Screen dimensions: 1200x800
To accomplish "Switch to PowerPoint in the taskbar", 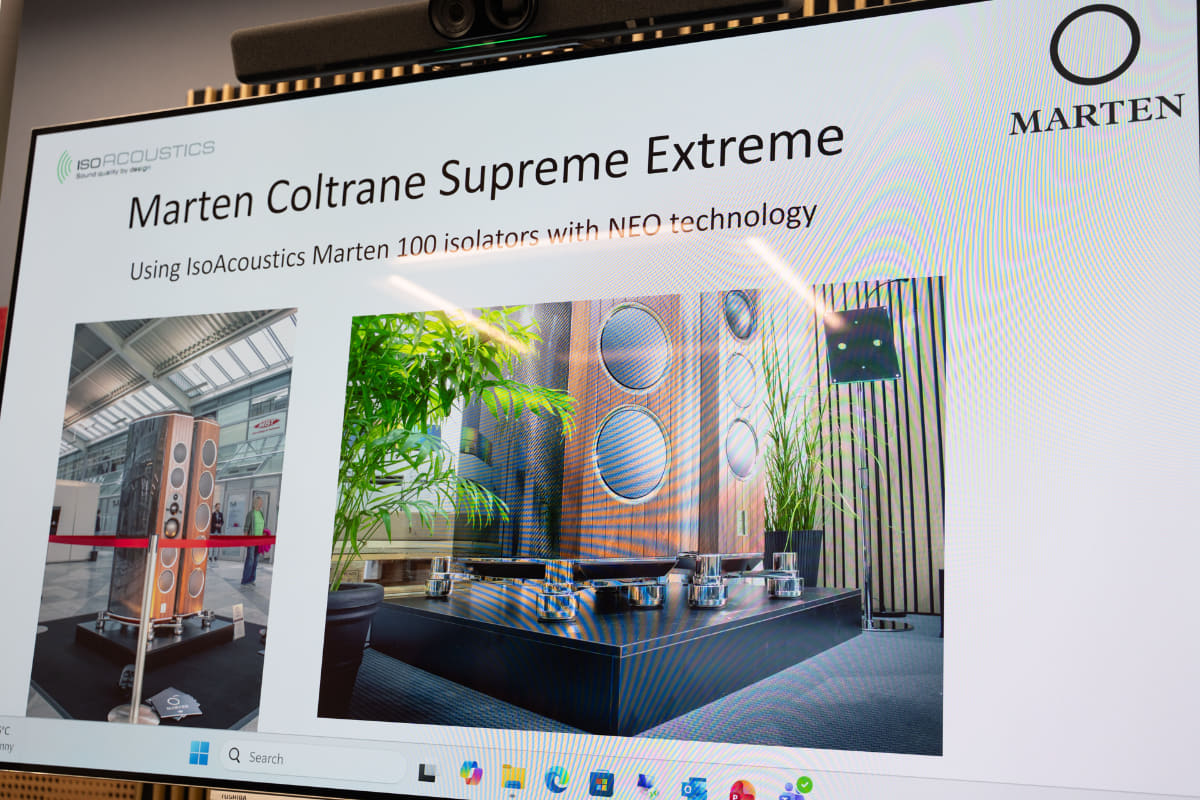I will tap(741, 790).
